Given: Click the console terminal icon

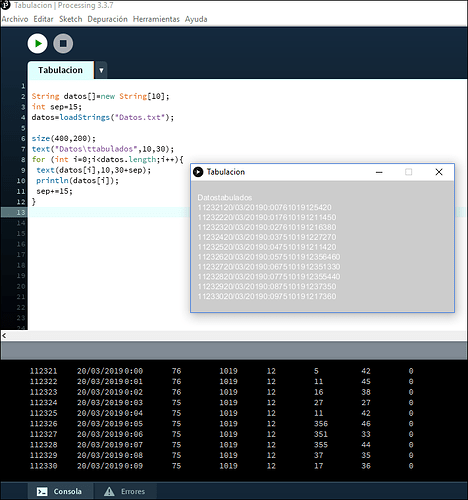Looking at the screenshot, I should tap(42, 492).
